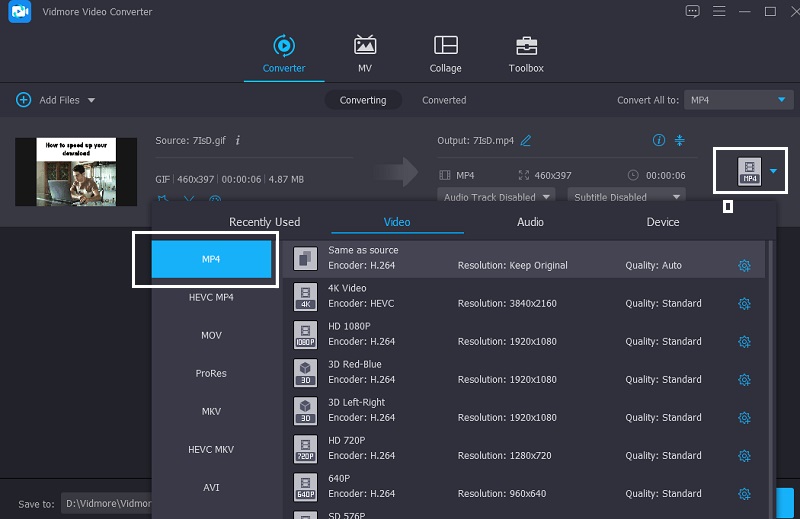The height and width of the screenshot is (519, 800).
Task: Open the Toolbox module
Action: click(525, 54)
